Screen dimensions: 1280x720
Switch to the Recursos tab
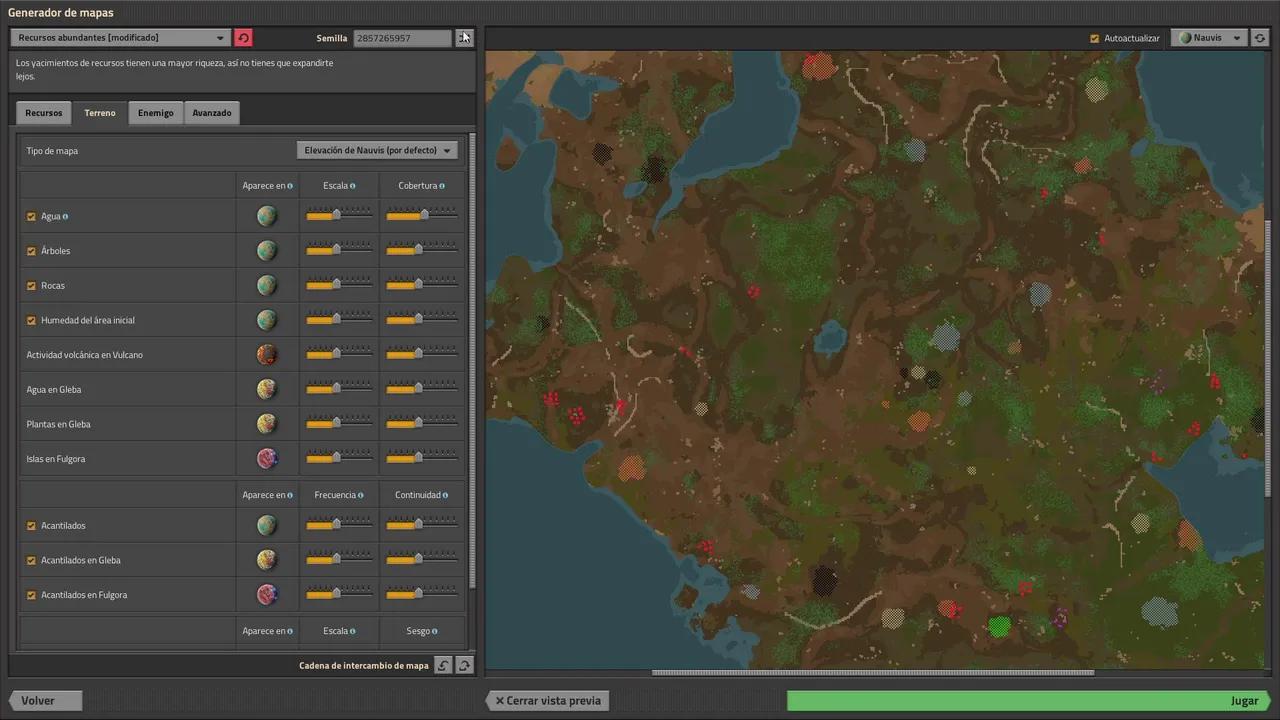(44, 113)
